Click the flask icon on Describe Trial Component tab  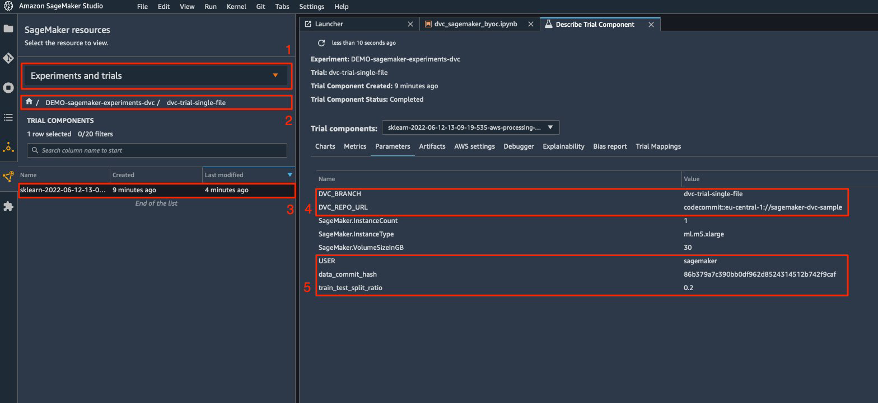click(x=548, y=24)
